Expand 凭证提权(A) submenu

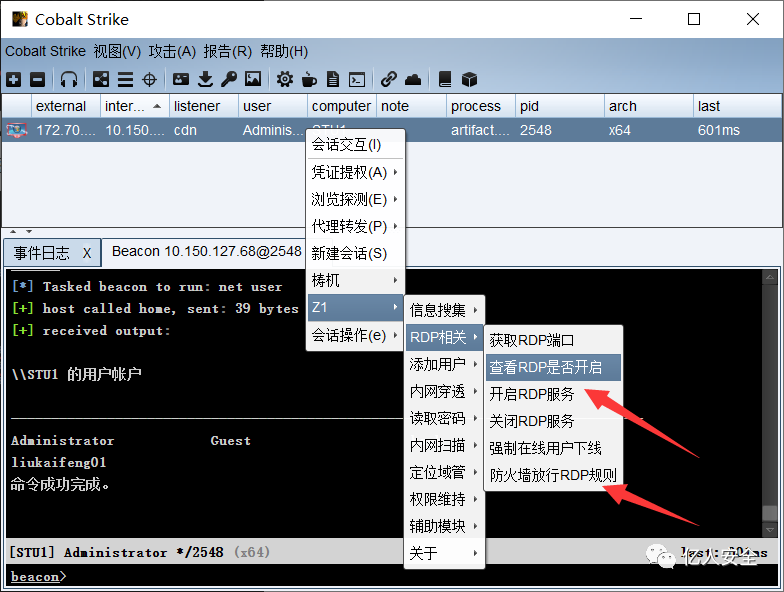[355, 172]
